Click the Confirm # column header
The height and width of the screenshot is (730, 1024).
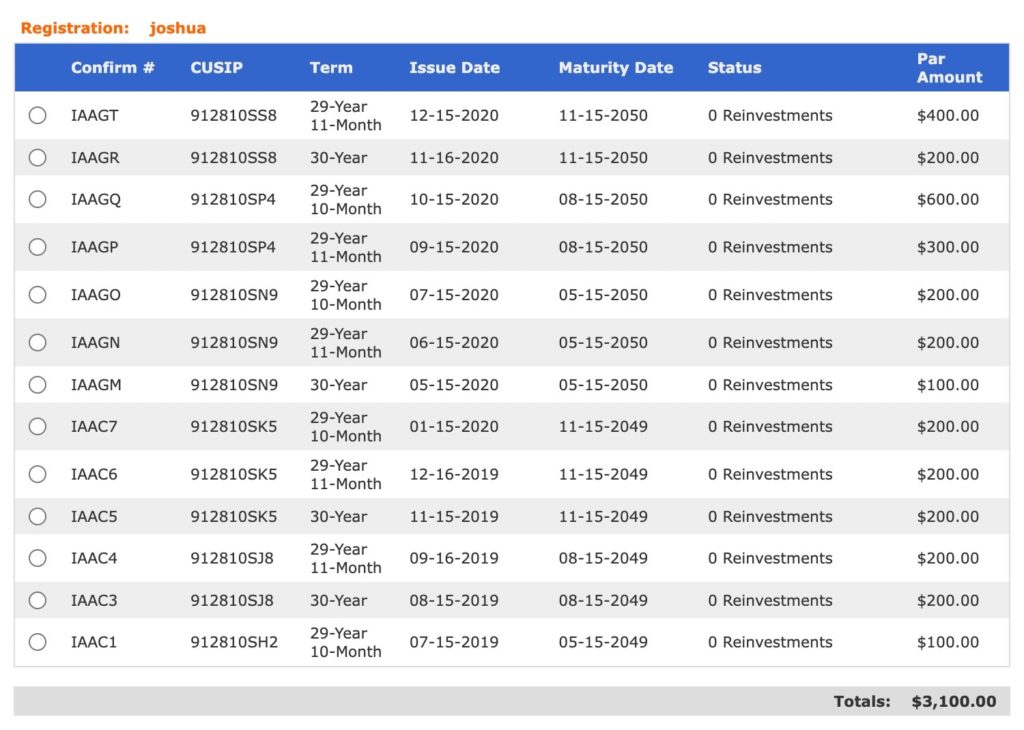(112, 68)
